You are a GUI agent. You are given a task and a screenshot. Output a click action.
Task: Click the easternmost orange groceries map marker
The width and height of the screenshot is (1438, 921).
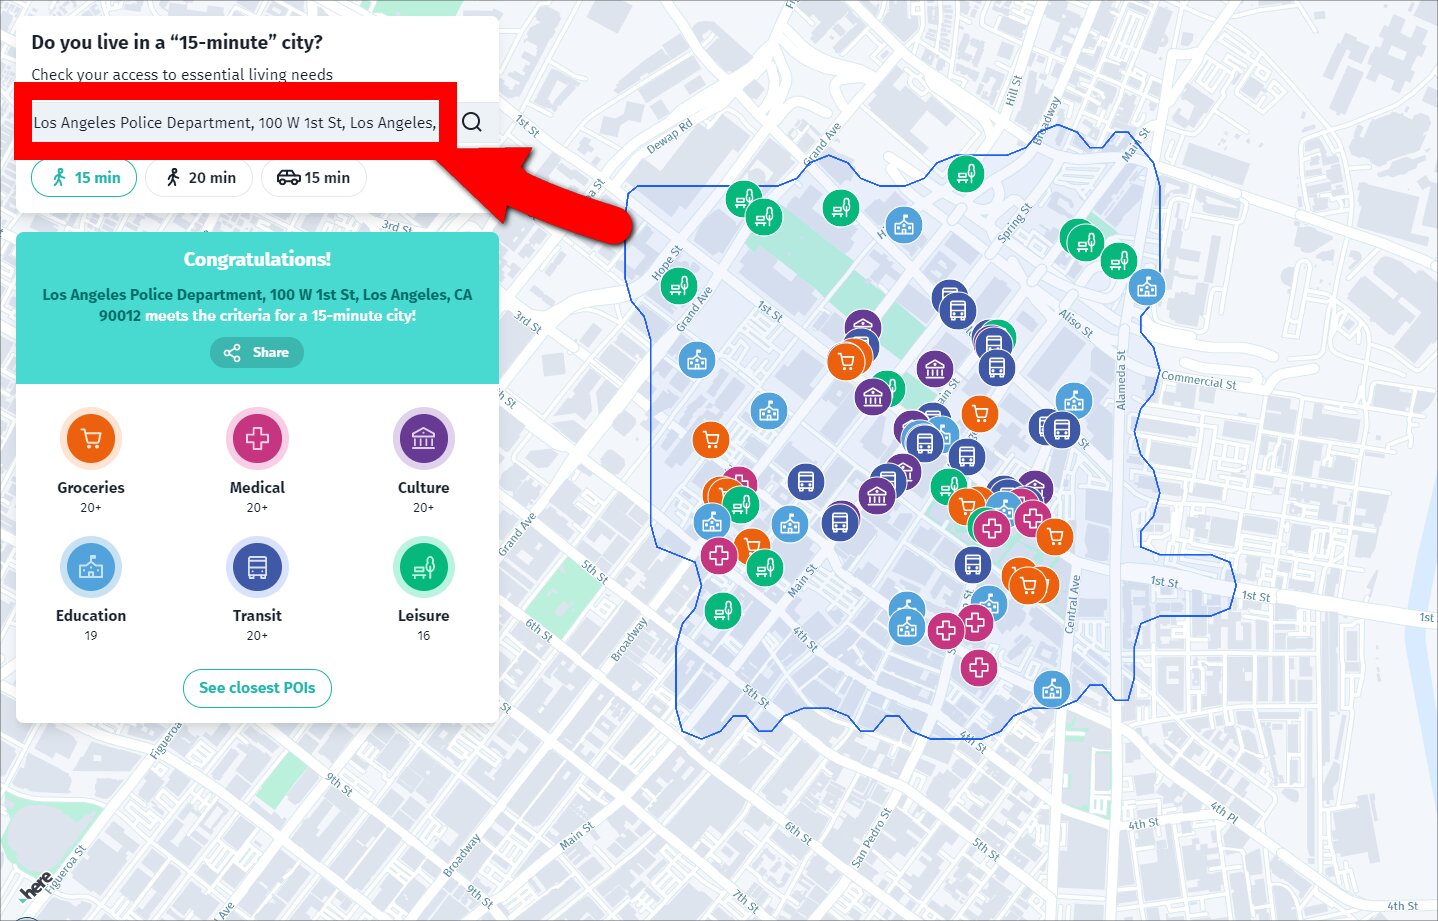click(1055, 537)
